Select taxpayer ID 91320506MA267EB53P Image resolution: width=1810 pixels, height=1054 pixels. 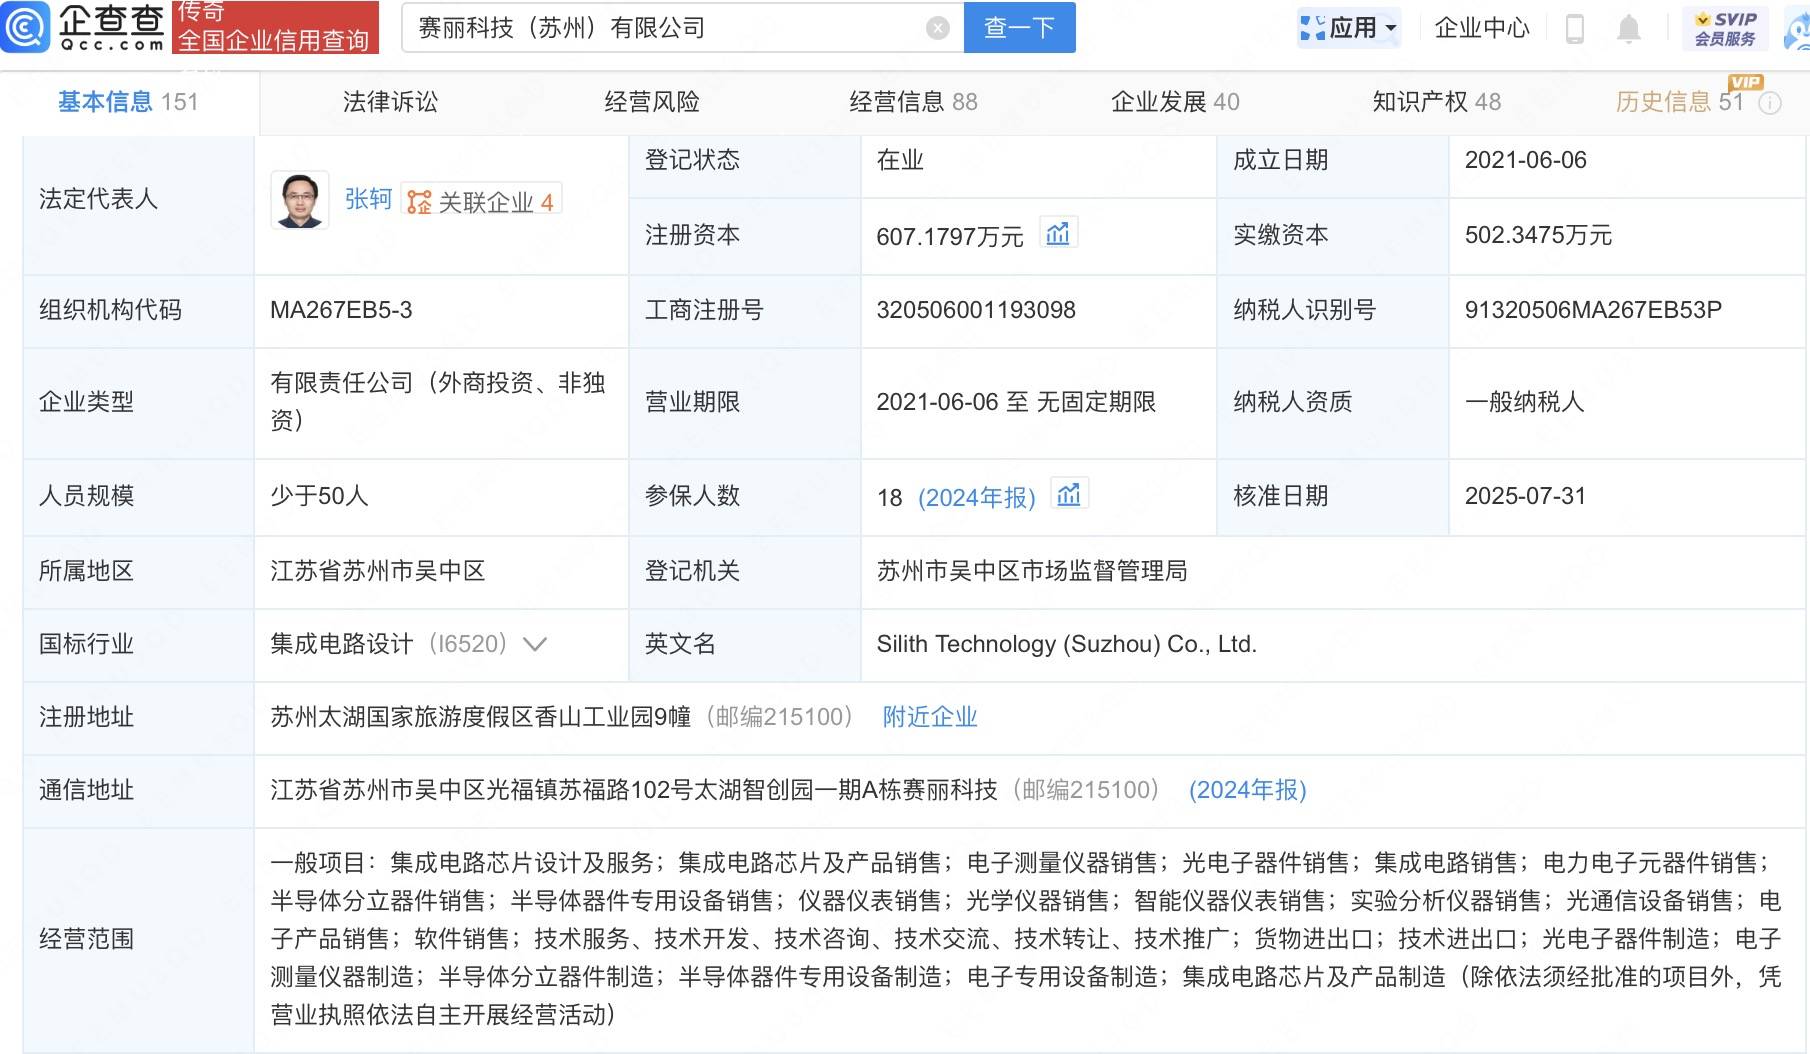click(x=1593, y=310)
